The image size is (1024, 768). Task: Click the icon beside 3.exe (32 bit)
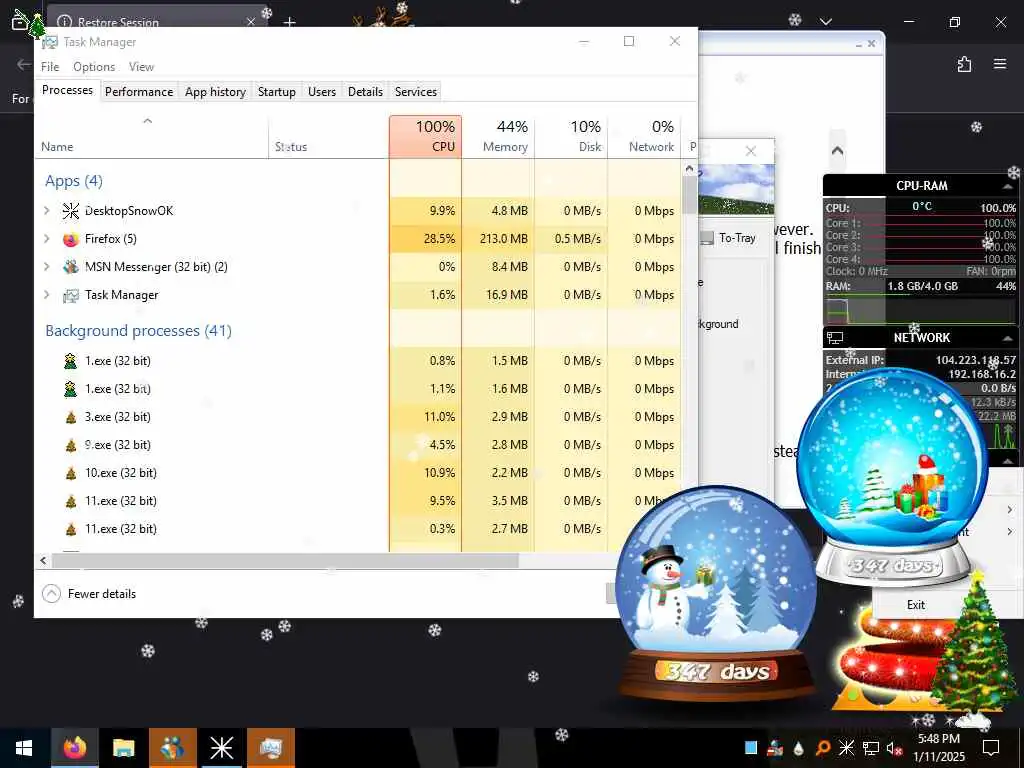click(x=71, y=417)
